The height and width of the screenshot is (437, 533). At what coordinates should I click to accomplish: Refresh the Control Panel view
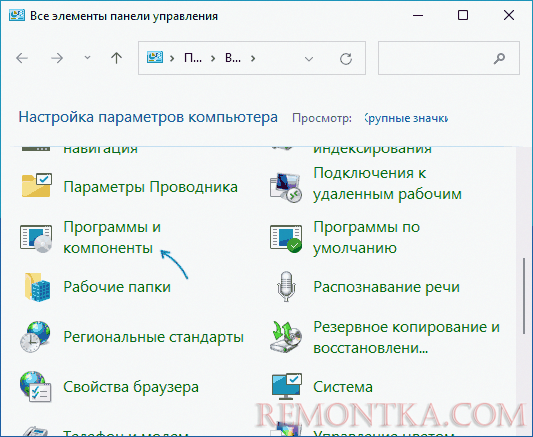pyautogui.click(x=346, y=59)
